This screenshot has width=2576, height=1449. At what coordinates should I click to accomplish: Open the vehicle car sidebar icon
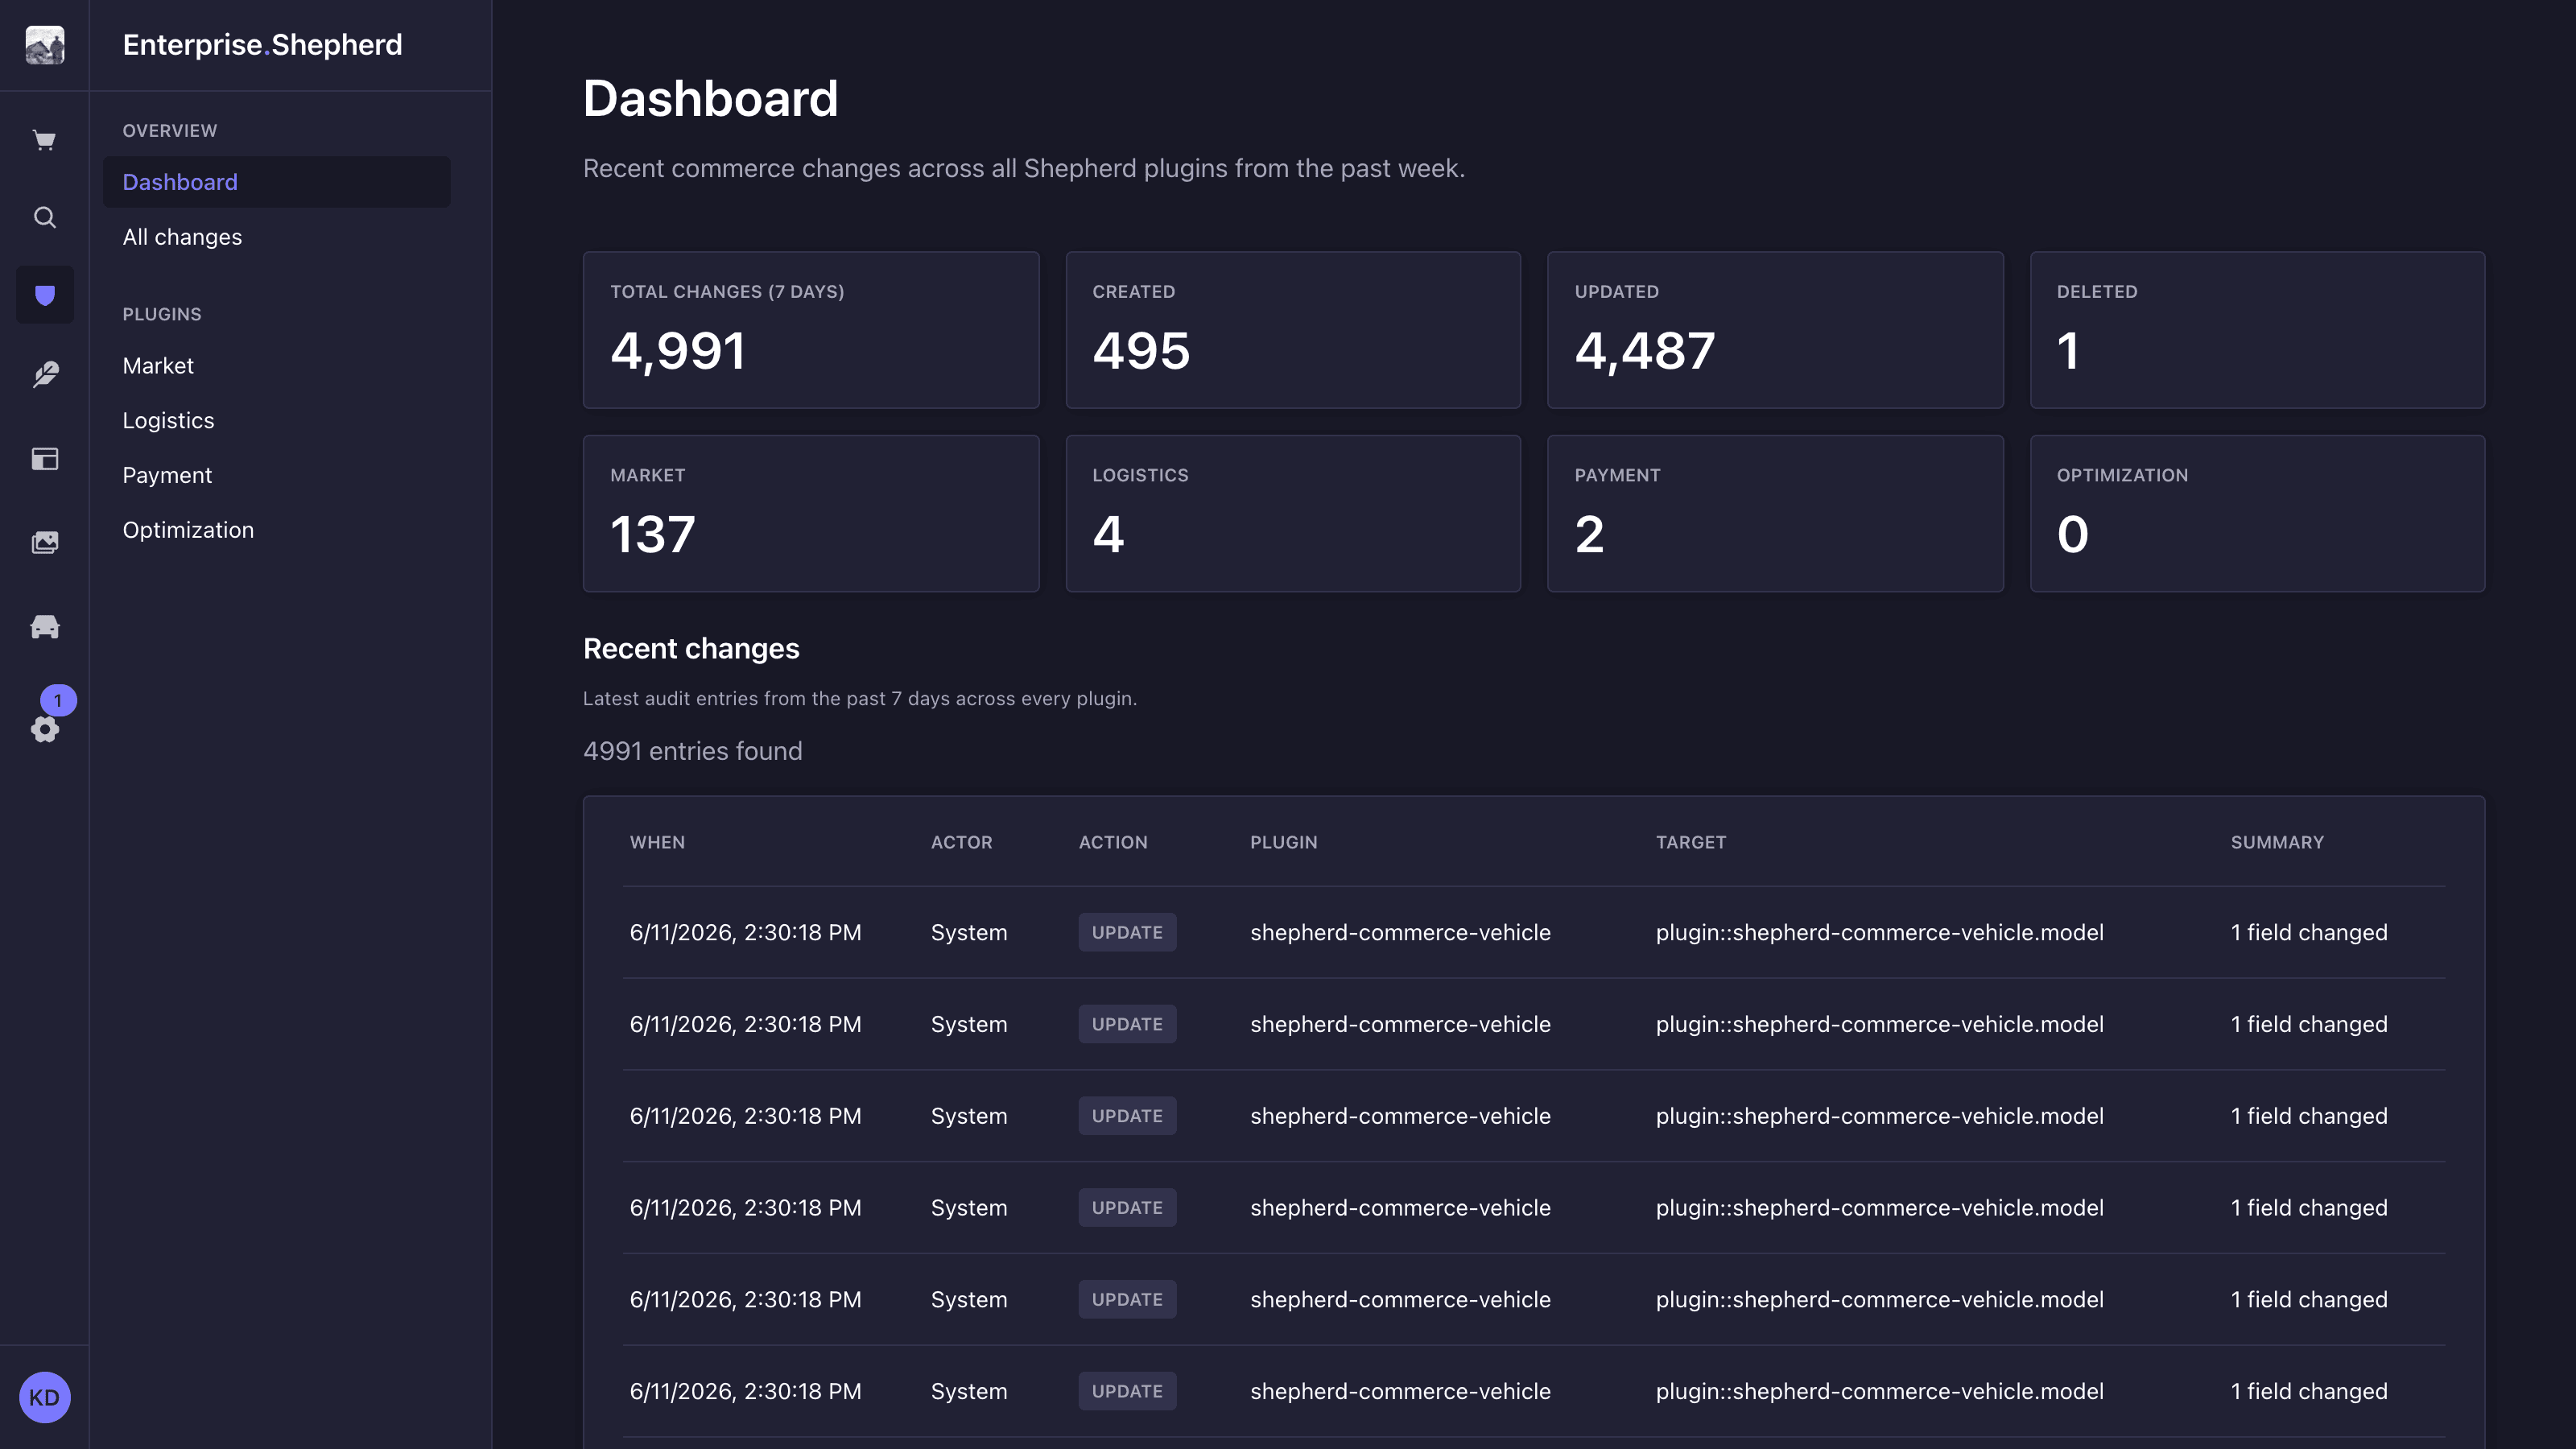tap(45, 627)
